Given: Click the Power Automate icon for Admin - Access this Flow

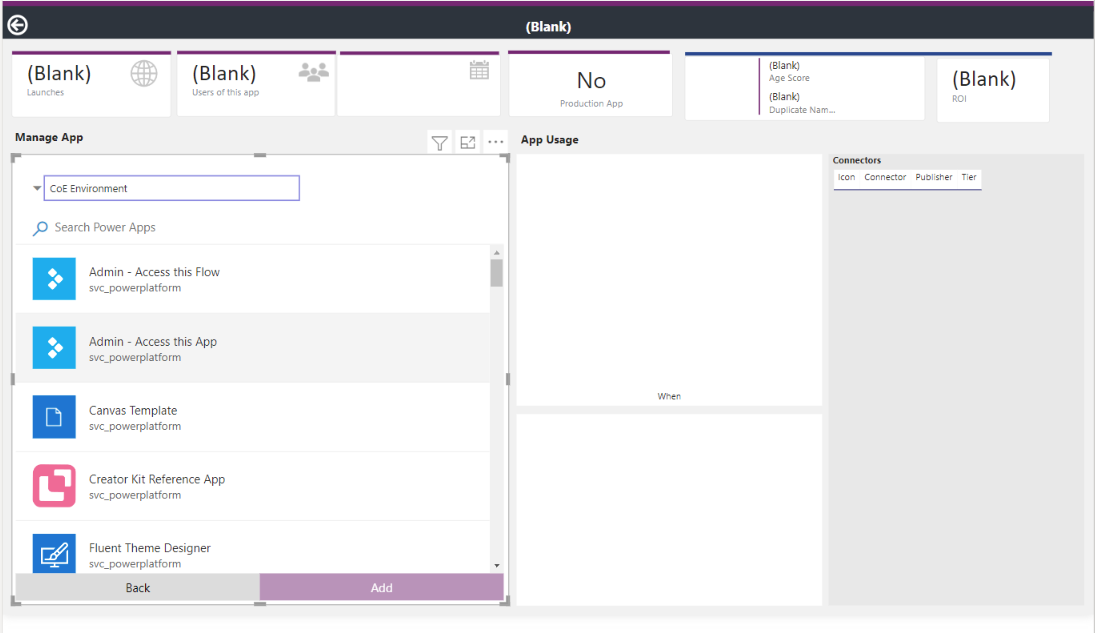Looking at the screenshot, I should click(x=54, y=278).
